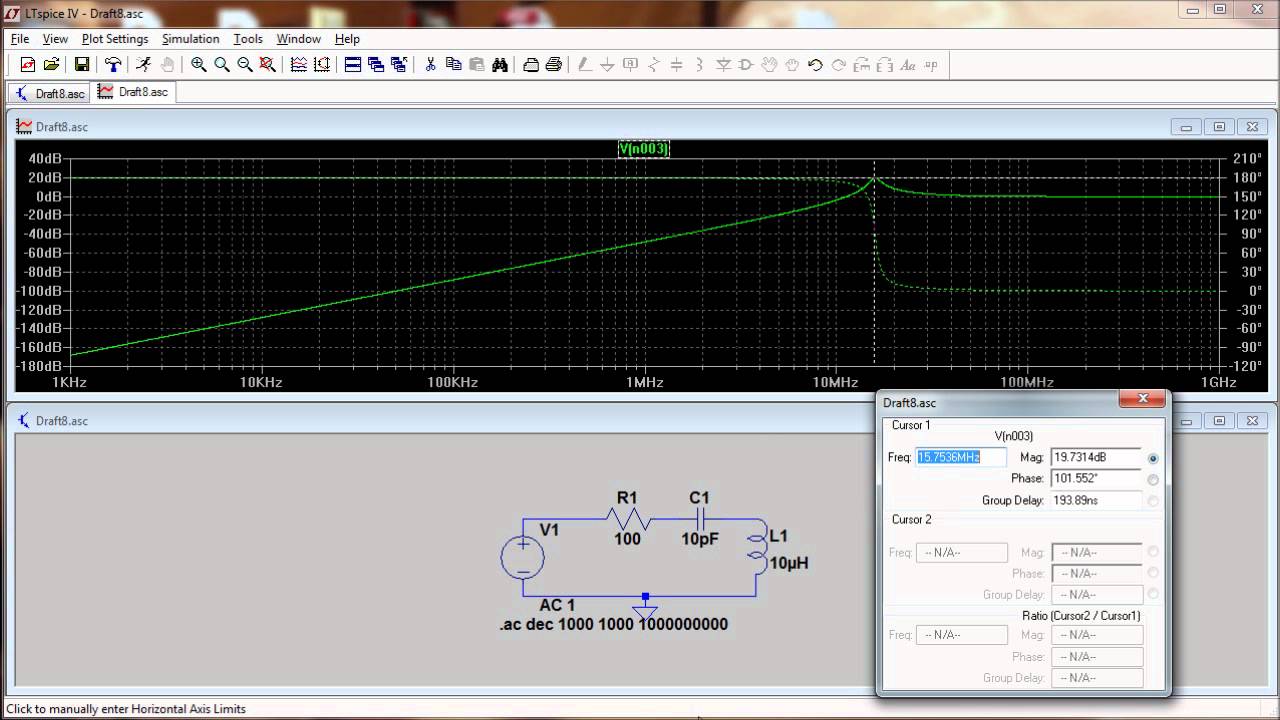Open the View menu

click(55, 39)
